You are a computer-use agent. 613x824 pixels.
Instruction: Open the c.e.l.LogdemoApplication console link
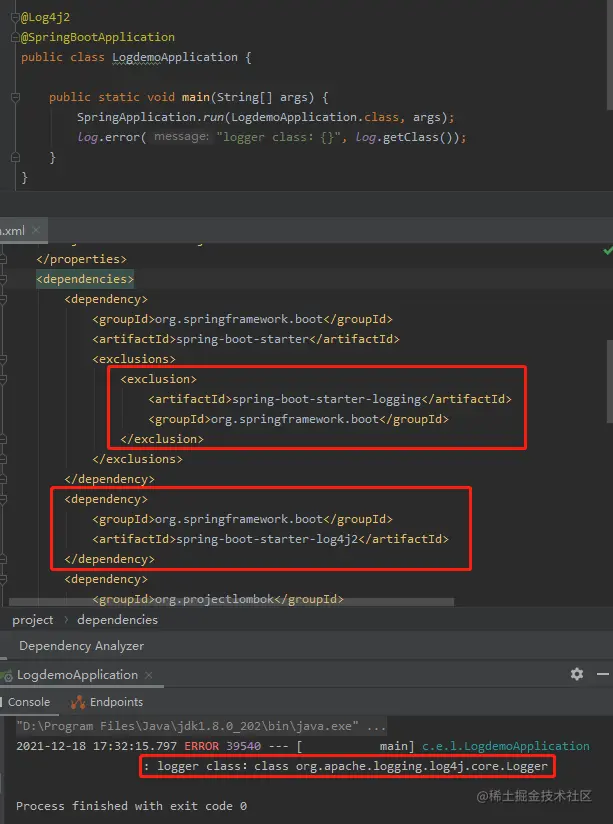point(506,746)
